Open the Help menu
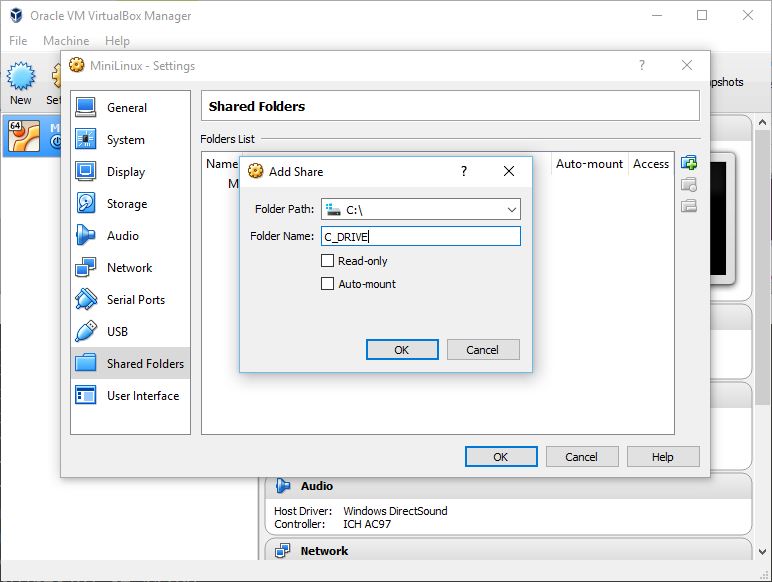 pyautogui.click(x=117, y=40)
